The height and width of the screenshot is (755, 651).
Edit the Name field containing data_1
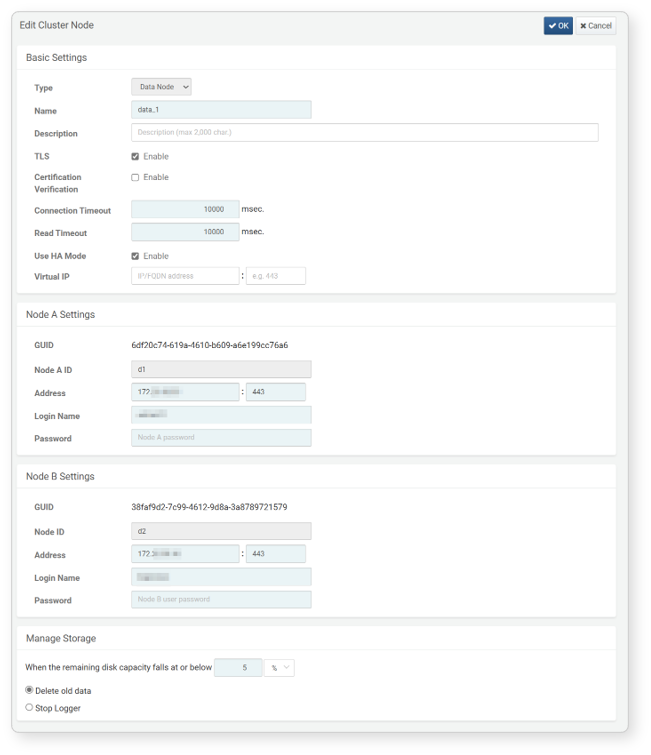tap(221, 110)
